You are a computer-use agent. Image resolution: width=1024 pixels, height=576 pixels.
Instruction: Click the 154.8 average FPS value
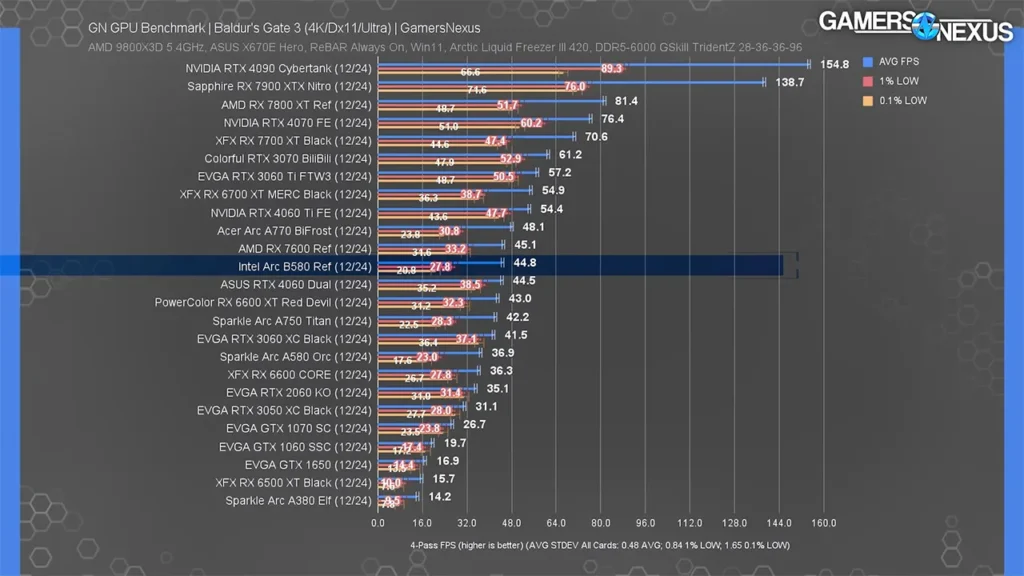click(835, 64)
